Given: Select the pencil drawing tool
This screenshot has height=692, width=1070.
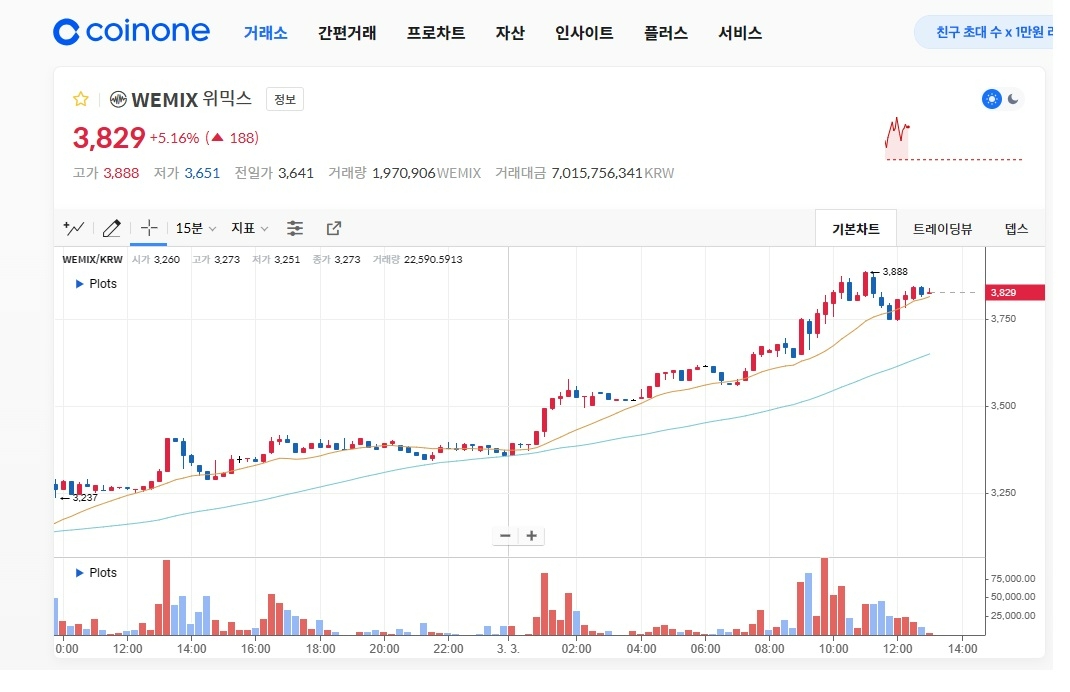Looking at the screenshot, I should click(111, 228).
